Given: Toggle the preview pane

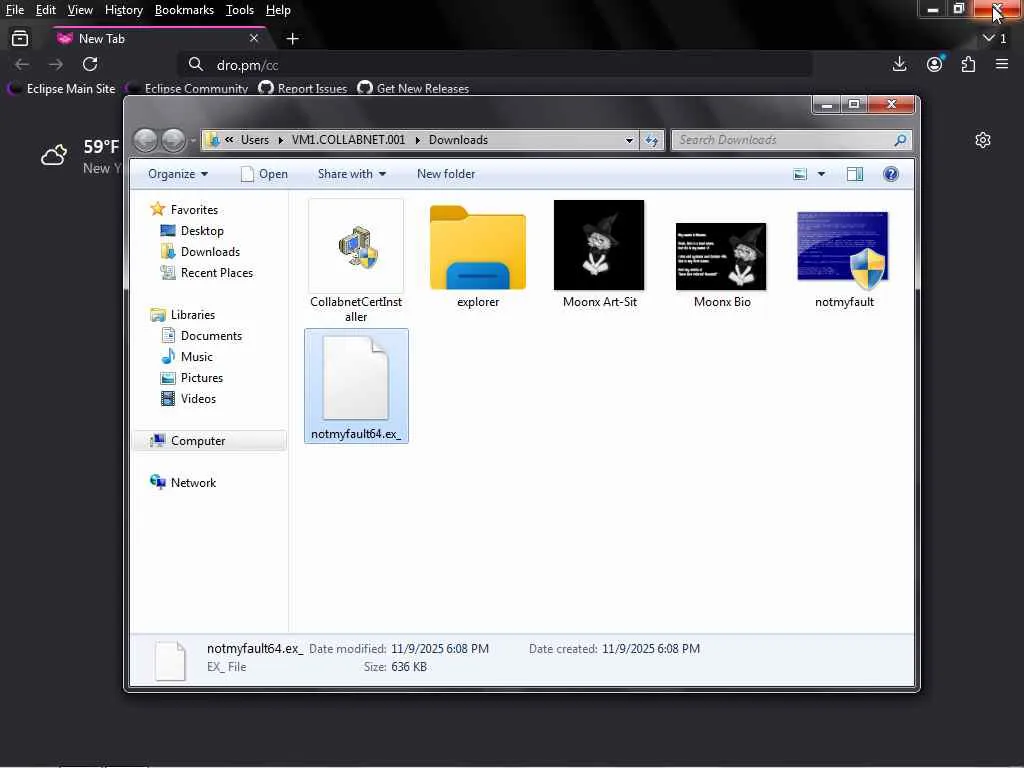Looking at the screenshot, I should tap(855, 174).
